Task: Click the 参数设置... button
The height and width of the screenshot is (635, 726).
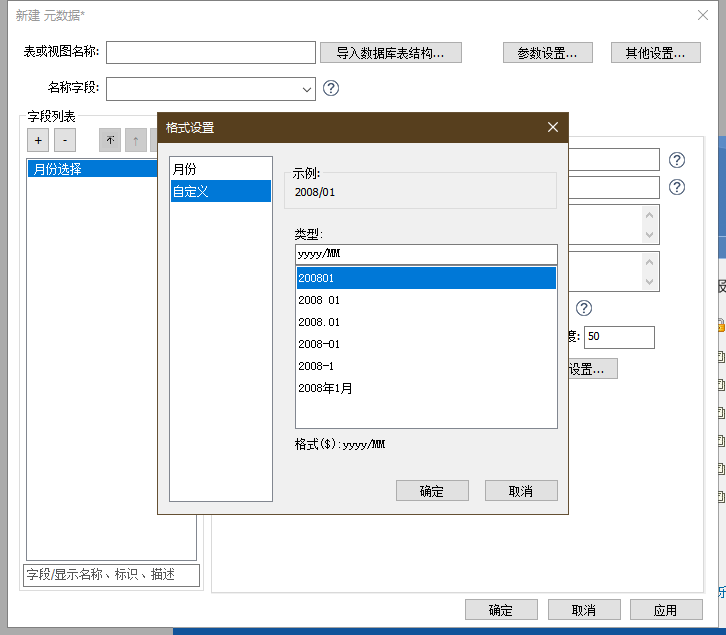Action: [547, 53]
